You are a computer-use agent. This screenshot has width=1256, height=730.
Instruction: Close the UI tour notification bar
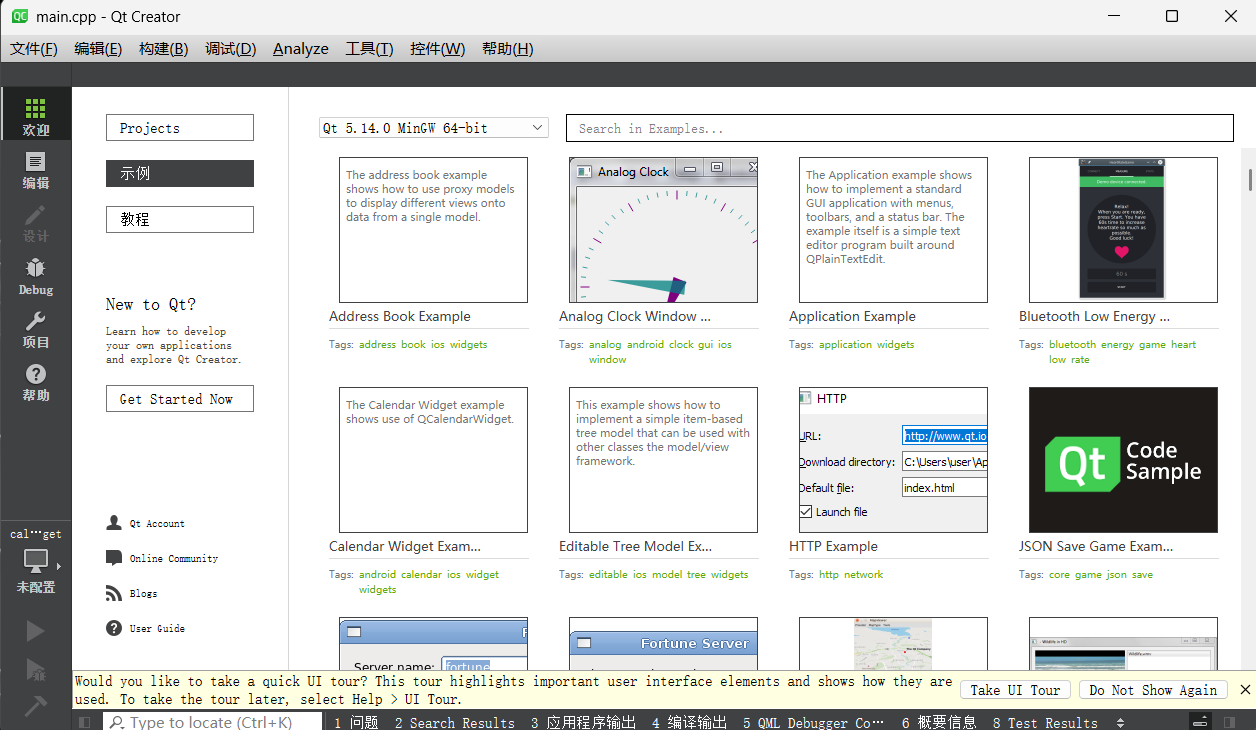[x=1245, y=689]
